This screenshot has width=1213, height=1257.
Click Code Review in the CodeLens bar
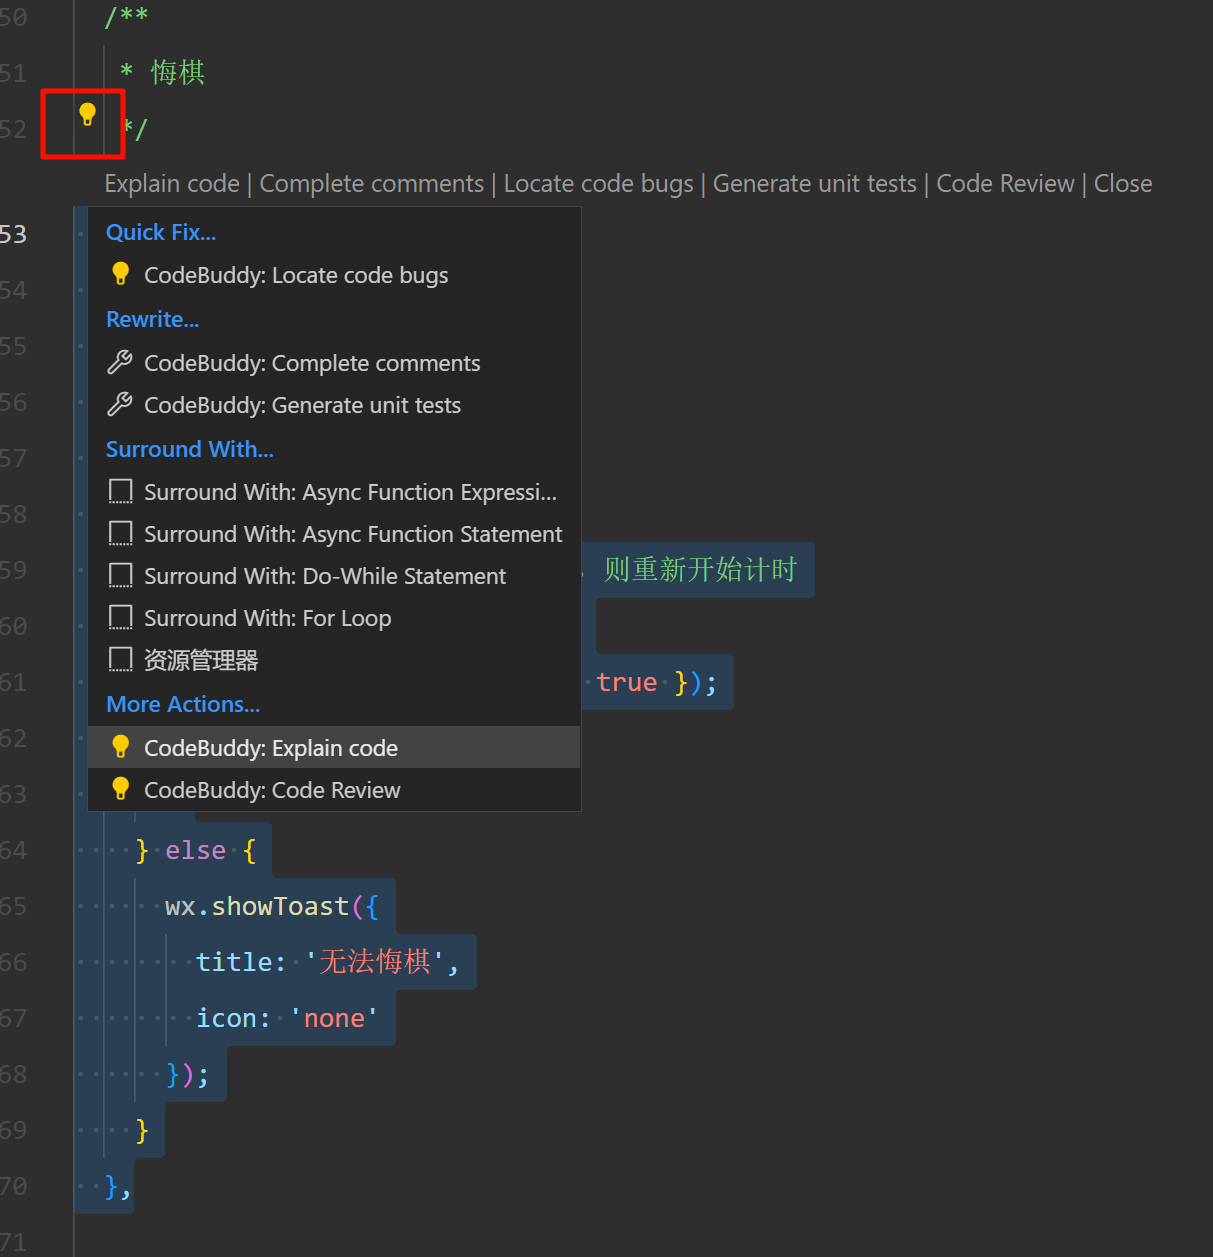coord(1005,184)
